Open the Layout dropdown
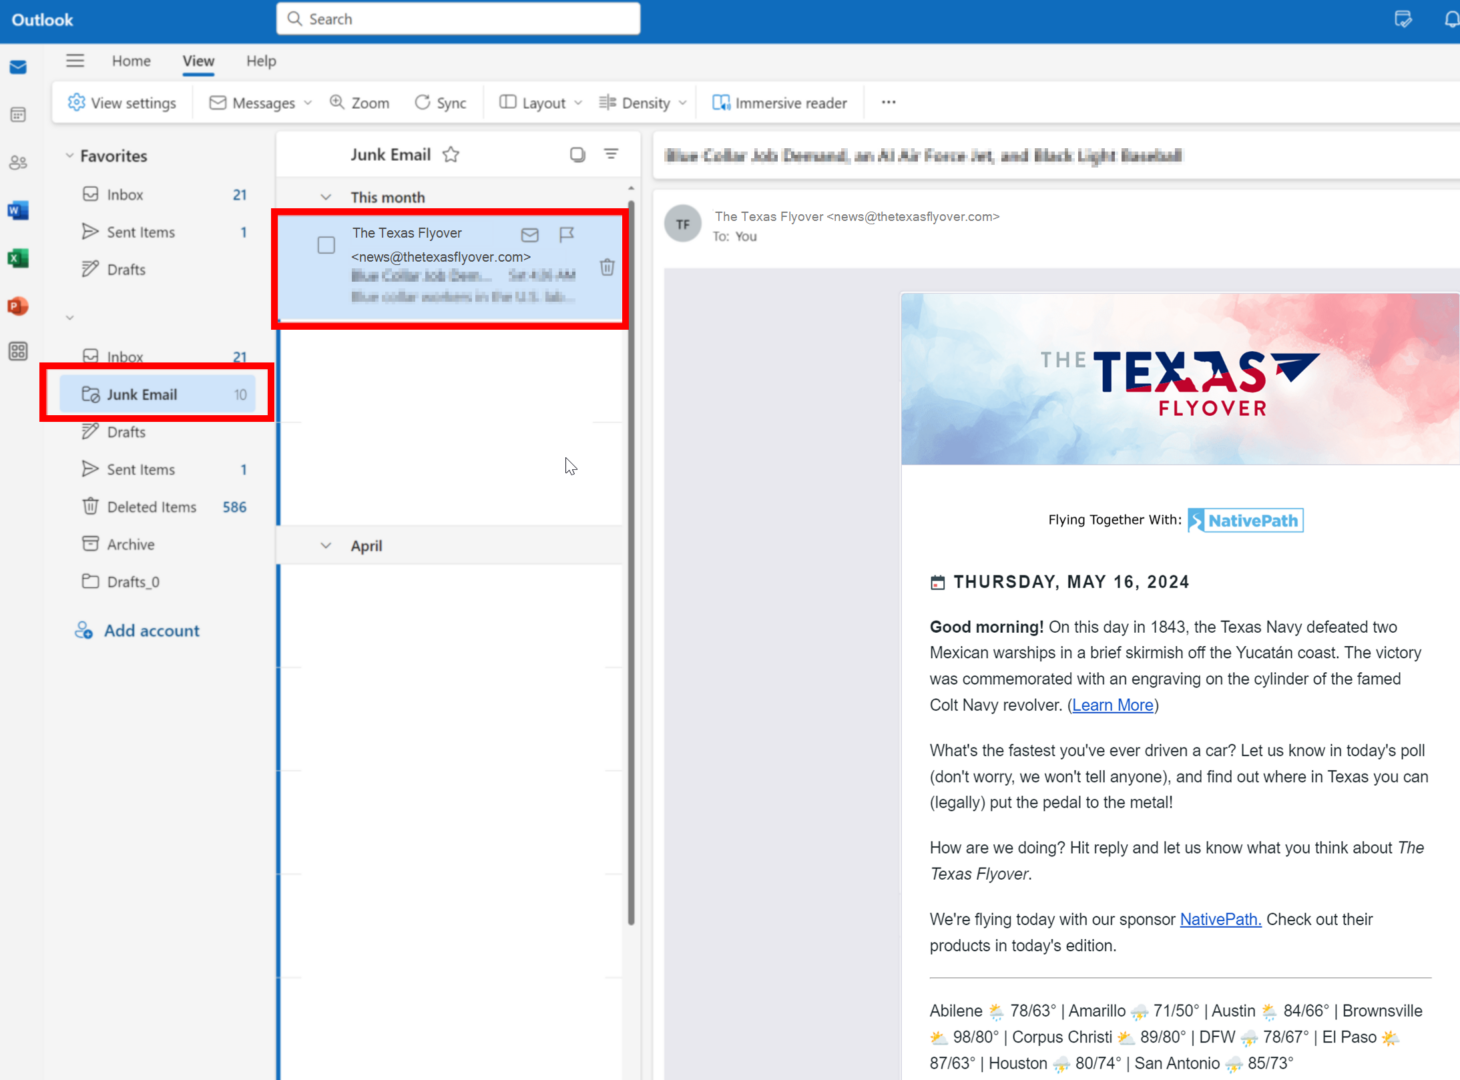 click(x=541, y=103)
